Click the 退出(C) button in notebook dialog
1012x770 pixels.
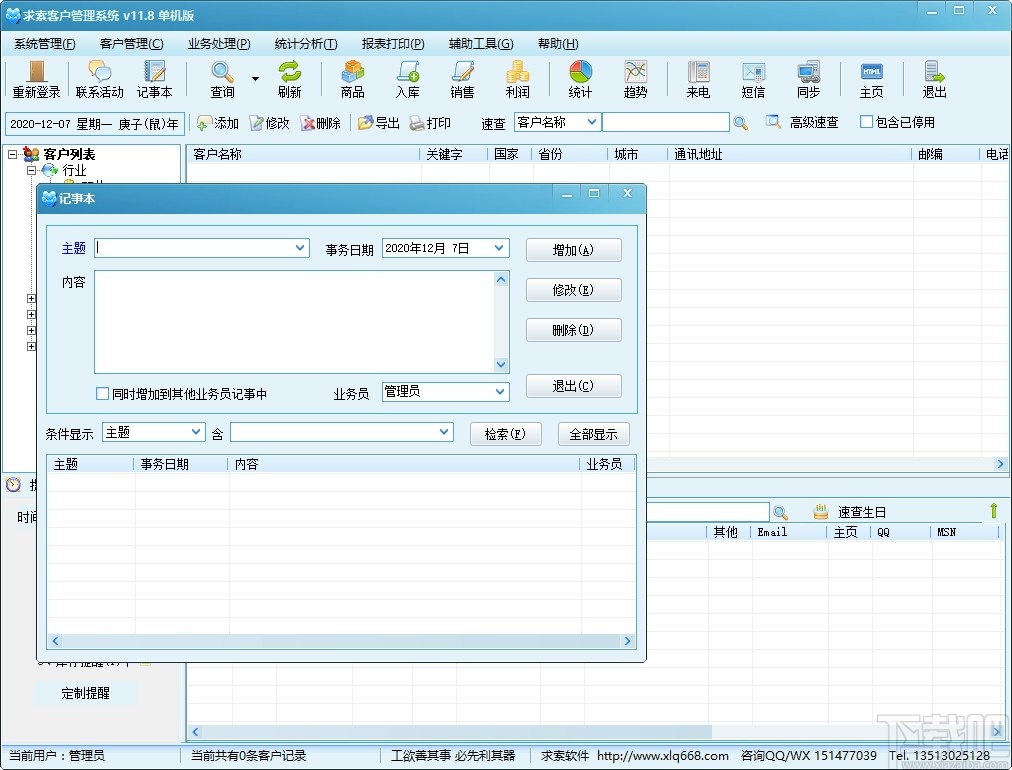point(574,386)
